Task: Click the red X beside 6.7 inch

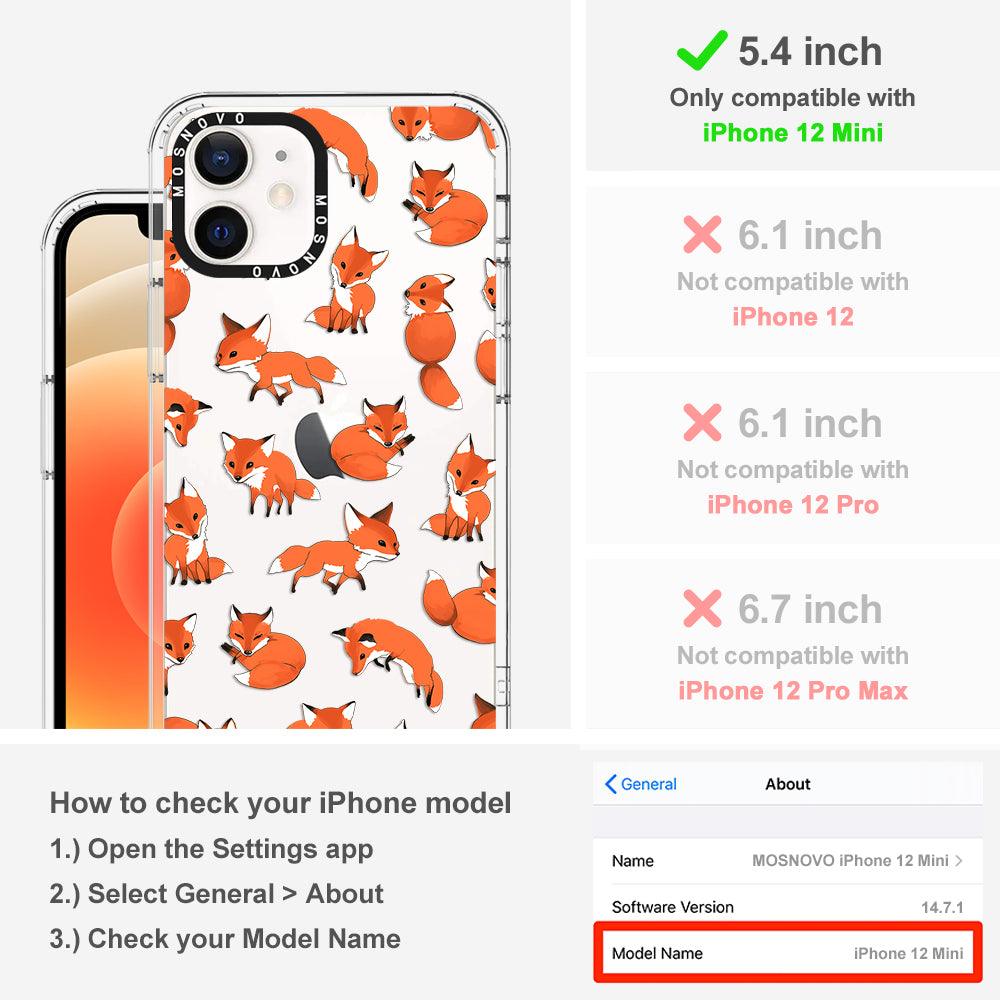Action: [702, 608]
